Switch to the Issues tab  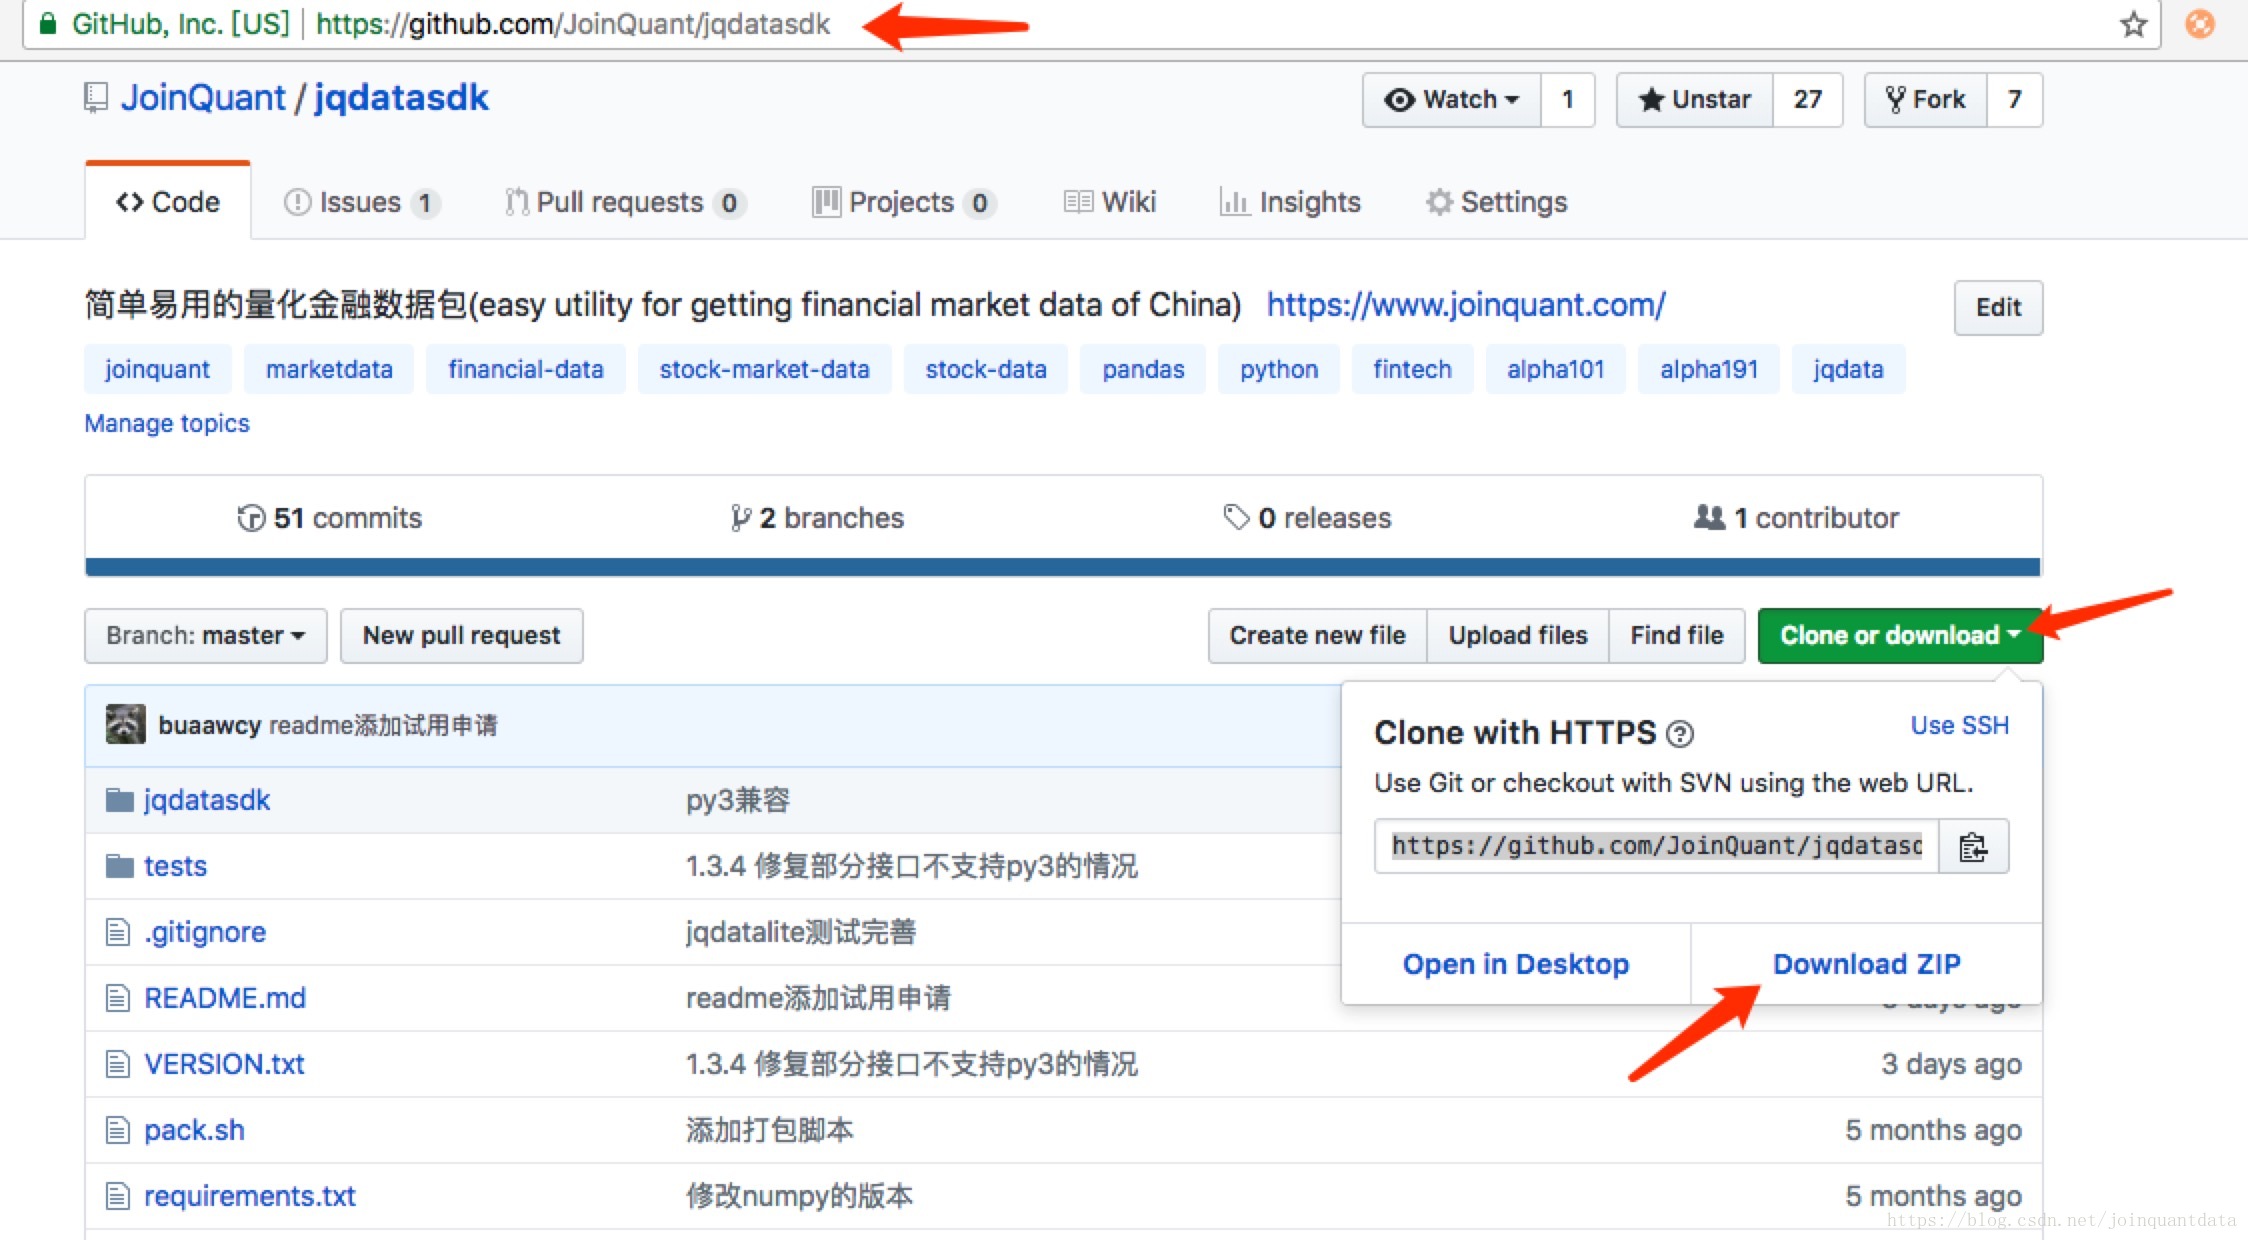click(x=360, y=201)
